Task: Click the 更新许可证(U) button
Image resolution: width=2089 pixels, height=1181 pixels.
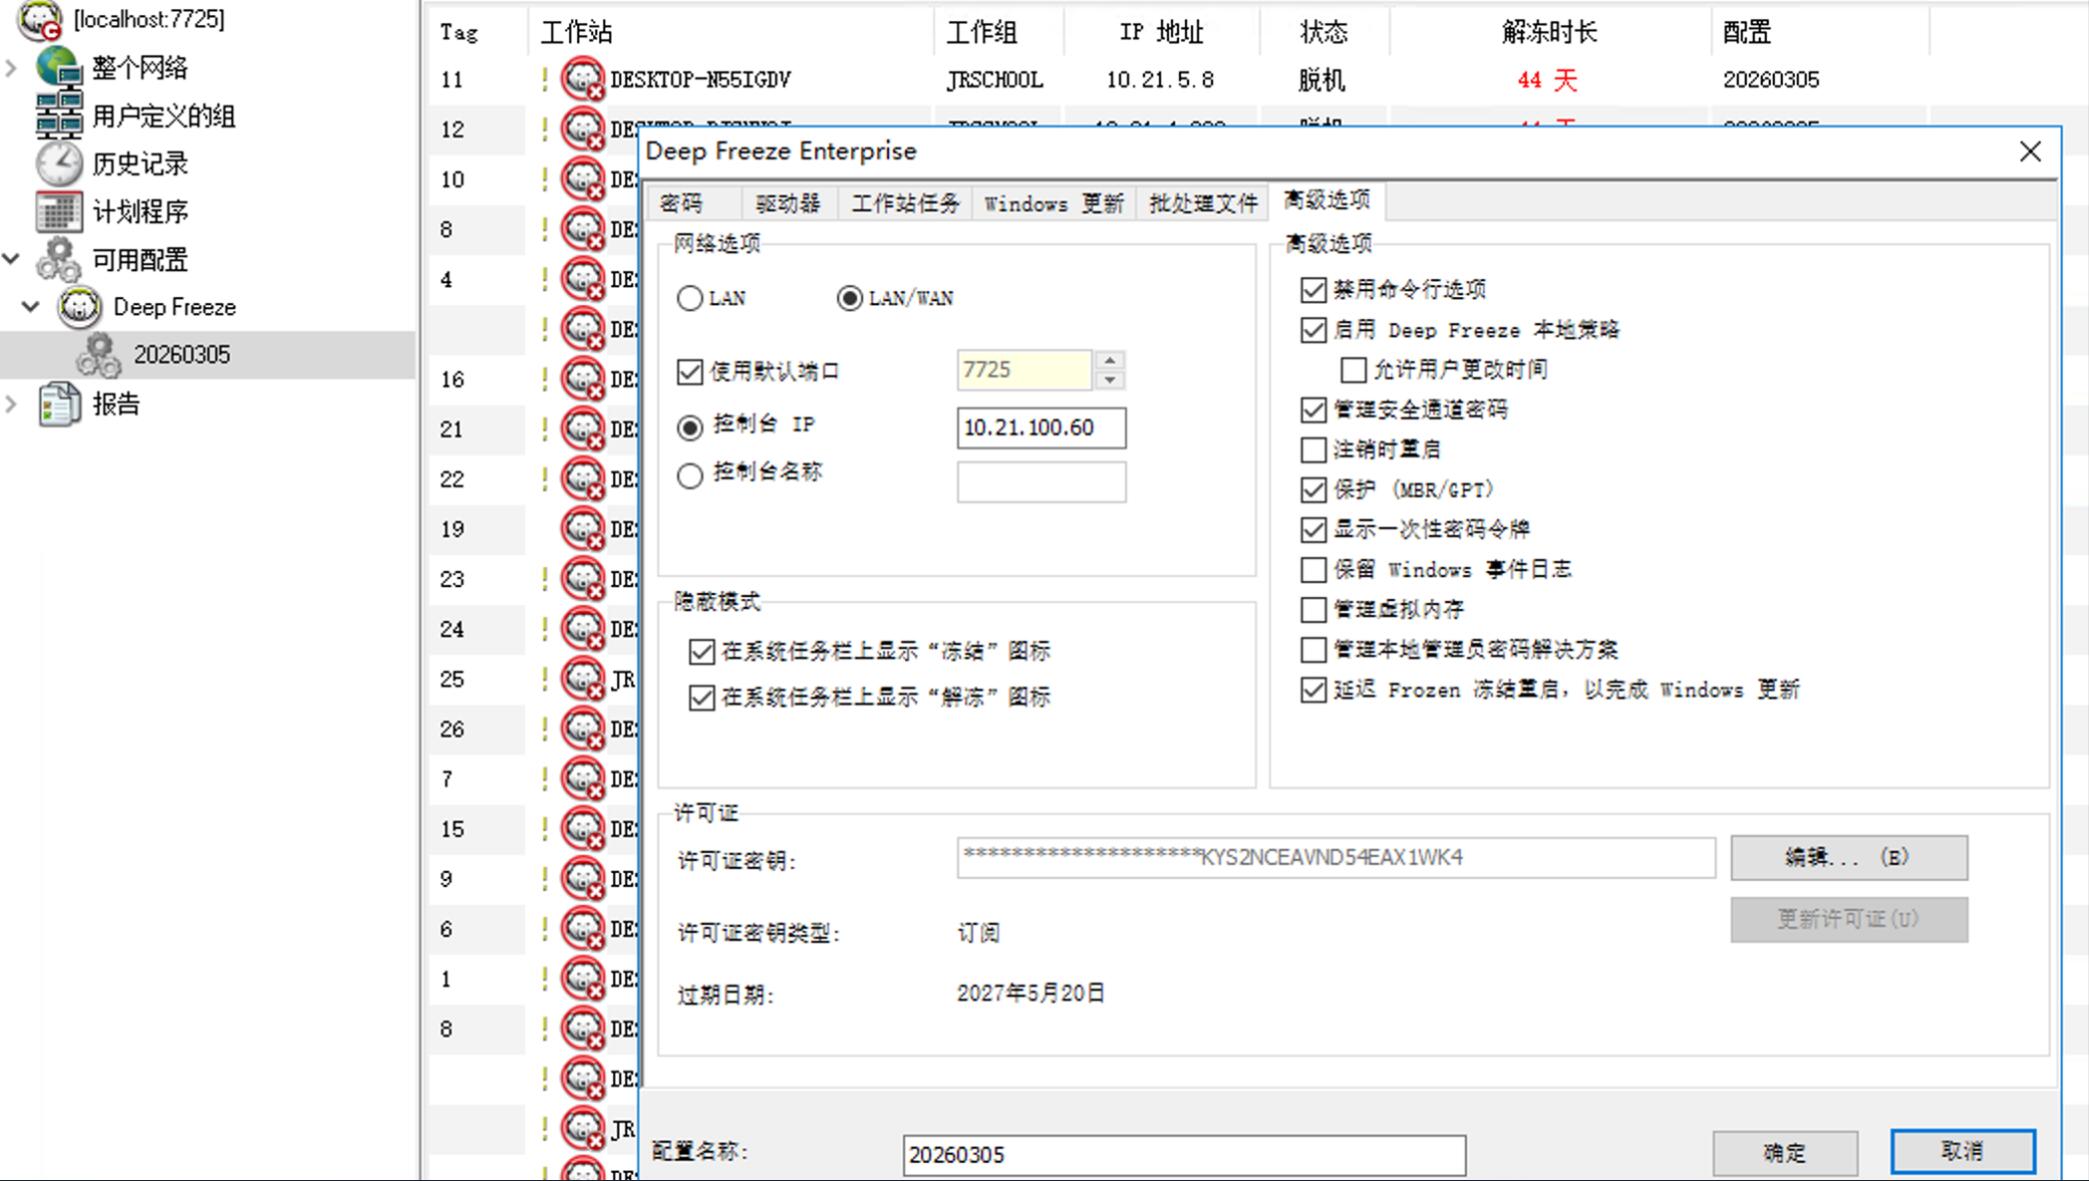Action: pos(1849,919)
